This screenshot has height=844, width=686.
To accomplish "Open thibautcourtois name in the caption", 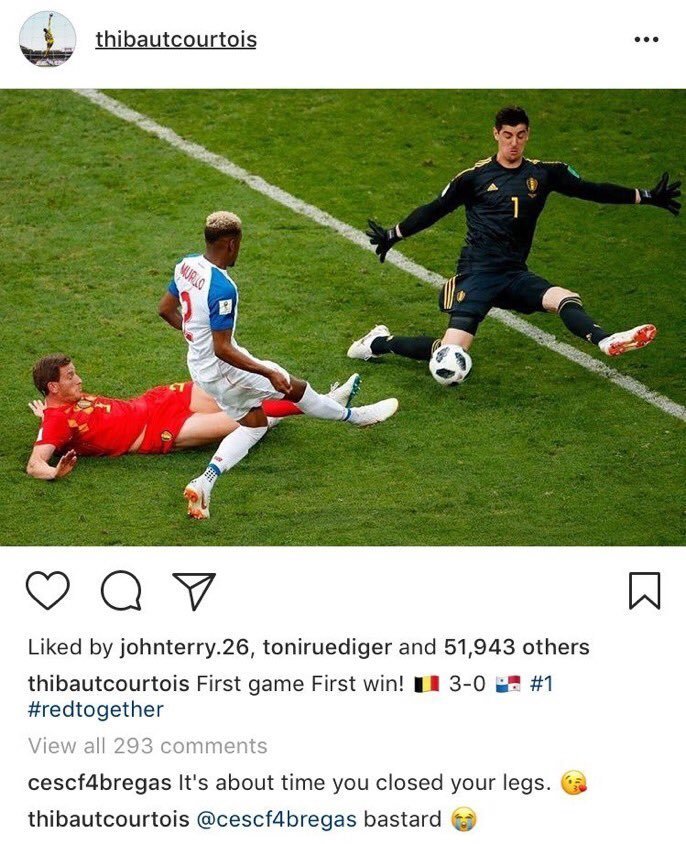I will coord(108,684).
